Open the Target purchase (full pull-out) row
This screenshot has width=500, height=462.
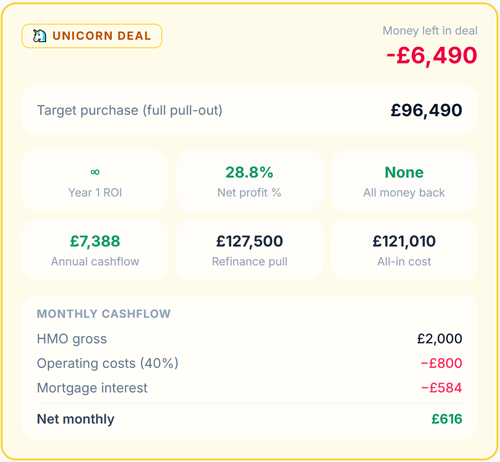pyautogui.click(x=250, y=110)
